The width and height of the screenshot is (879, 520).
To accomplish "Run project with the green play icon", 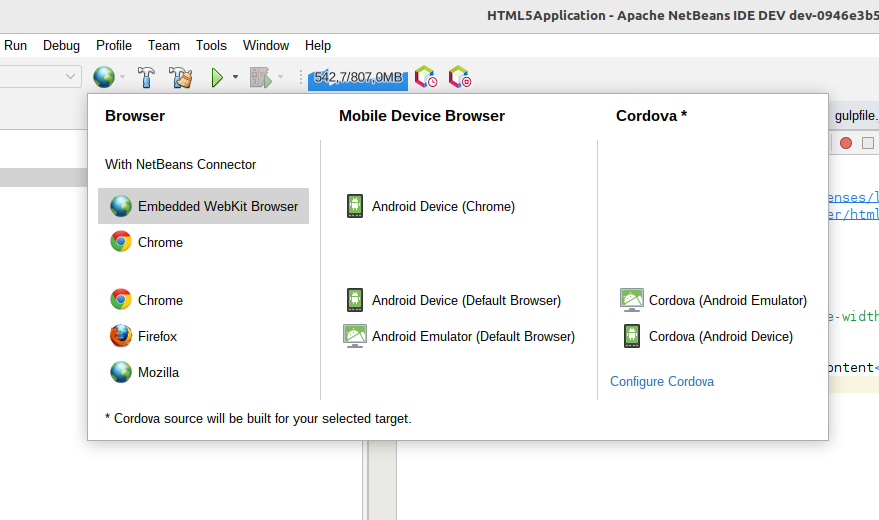I will coord(217,77).
